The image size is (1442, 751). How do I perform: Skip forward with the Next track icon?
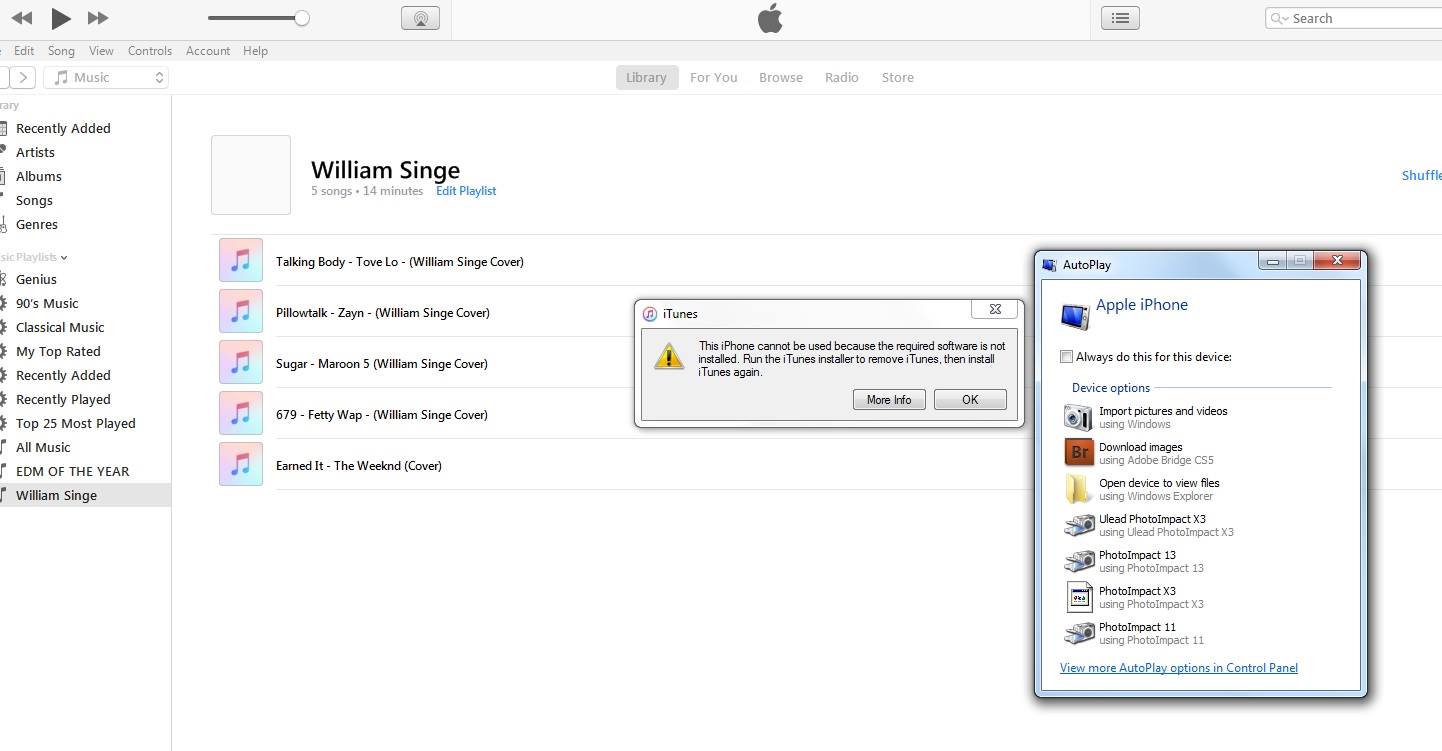pos(98,18)
